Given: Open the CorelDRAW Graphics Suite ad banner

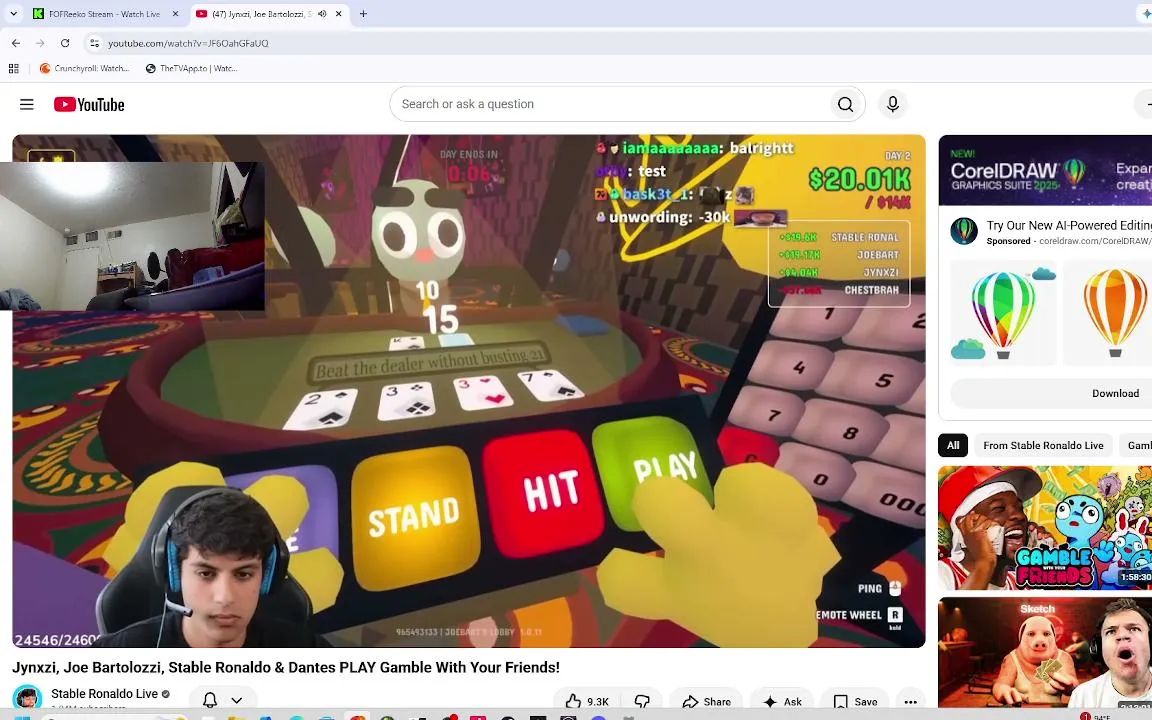Looking at the screenshot, I should pos(1045,170).
